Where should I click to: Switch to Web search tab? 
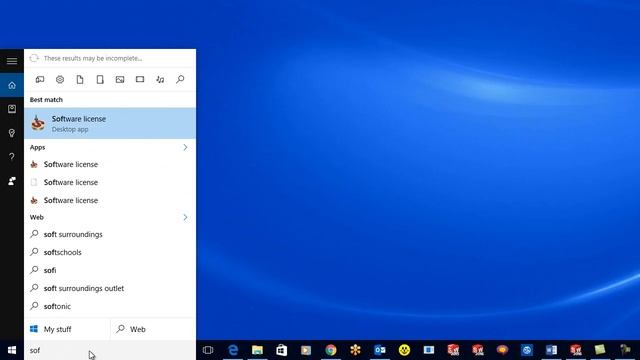pos(153,329)
